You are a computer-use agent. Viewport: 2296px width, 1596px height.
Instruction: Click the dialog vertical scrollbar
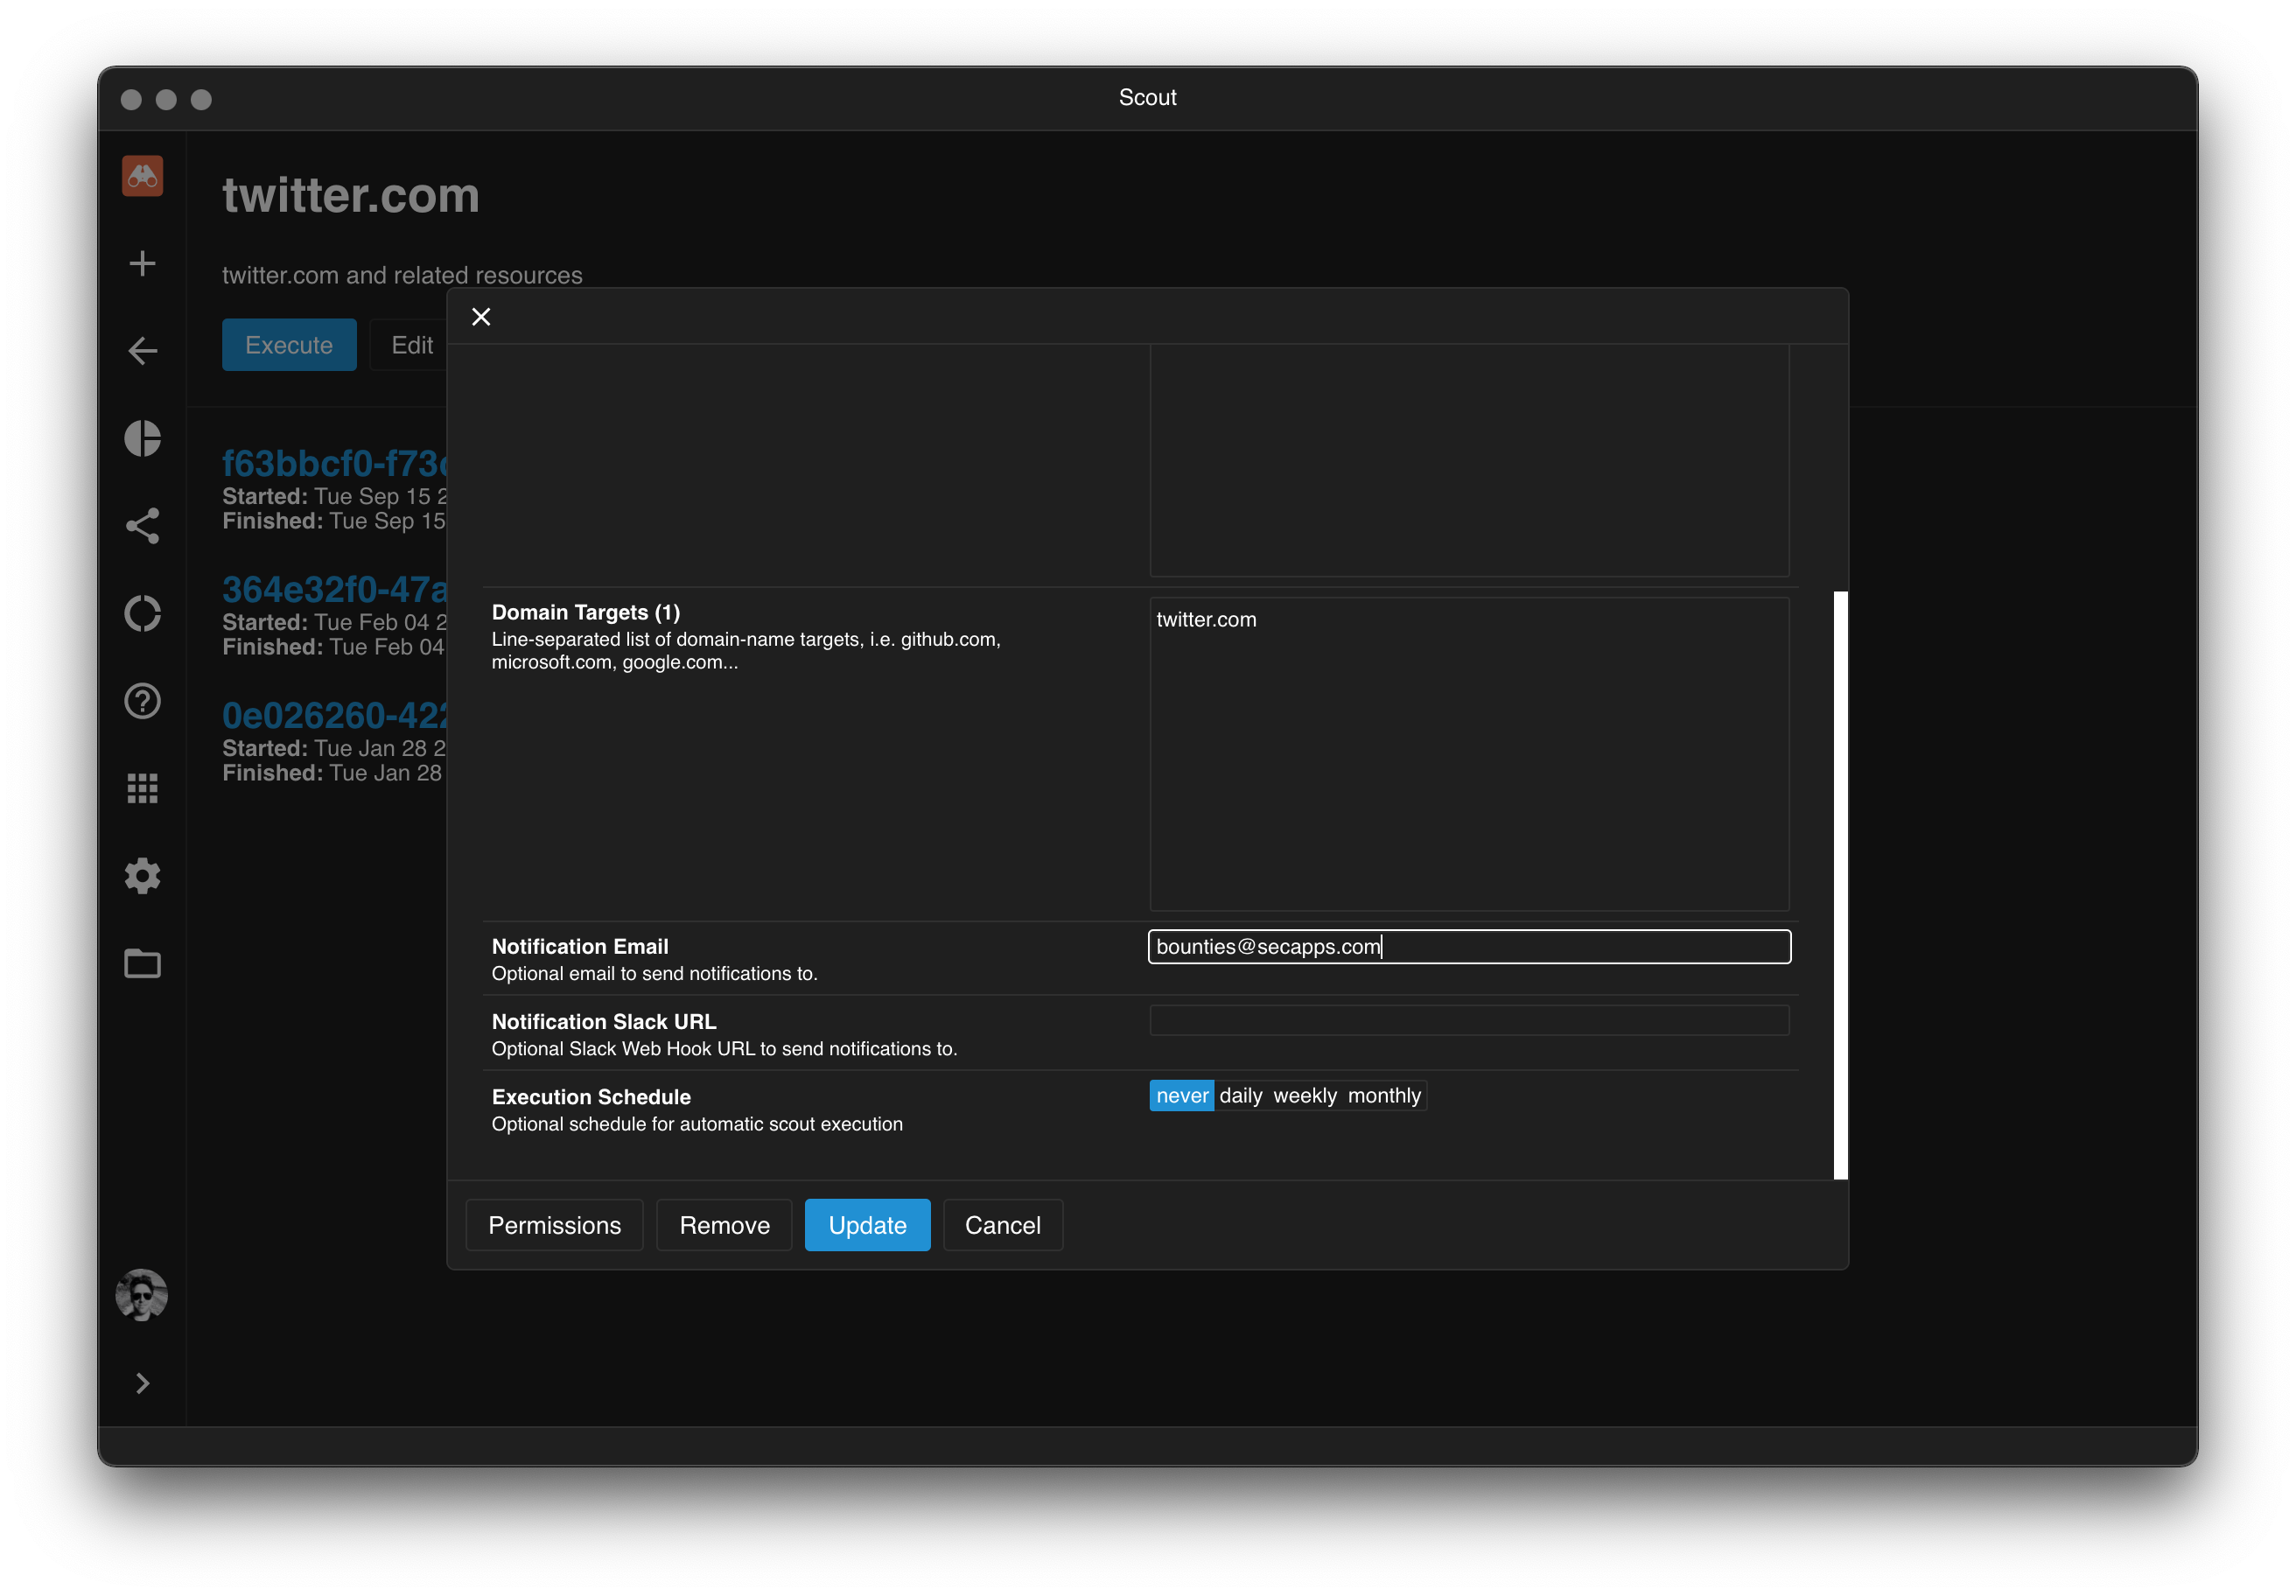click(x=1840, y=885)
